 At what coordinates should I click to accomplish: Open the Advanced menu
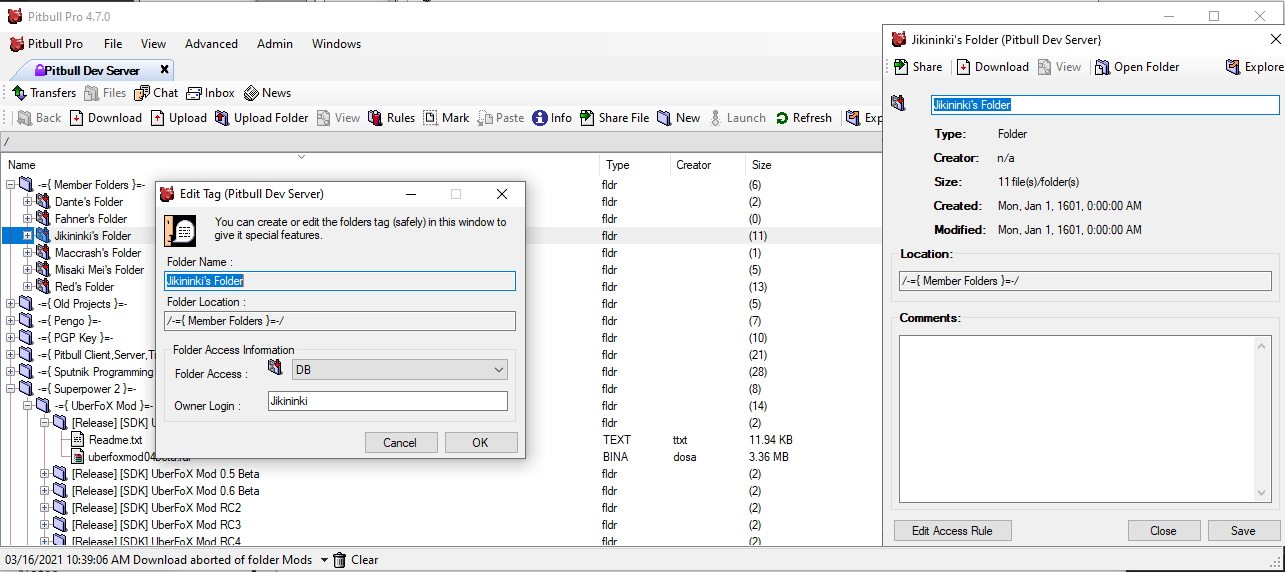click(x=211, y=44)
